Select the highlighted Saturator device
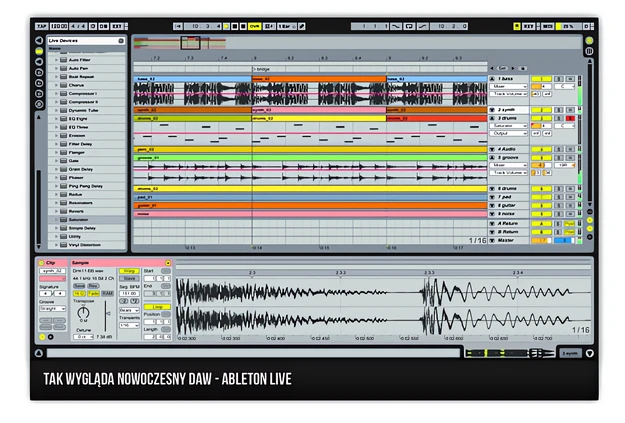Viewport: 625px width, 423px height. 87,220
